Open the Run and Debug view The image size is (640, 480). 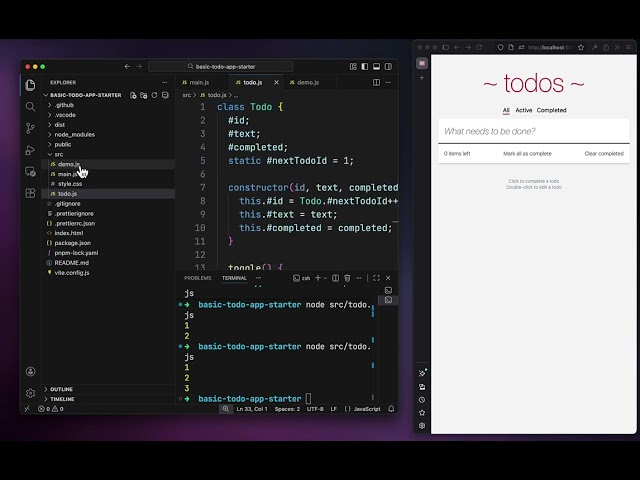pos(30,150)
